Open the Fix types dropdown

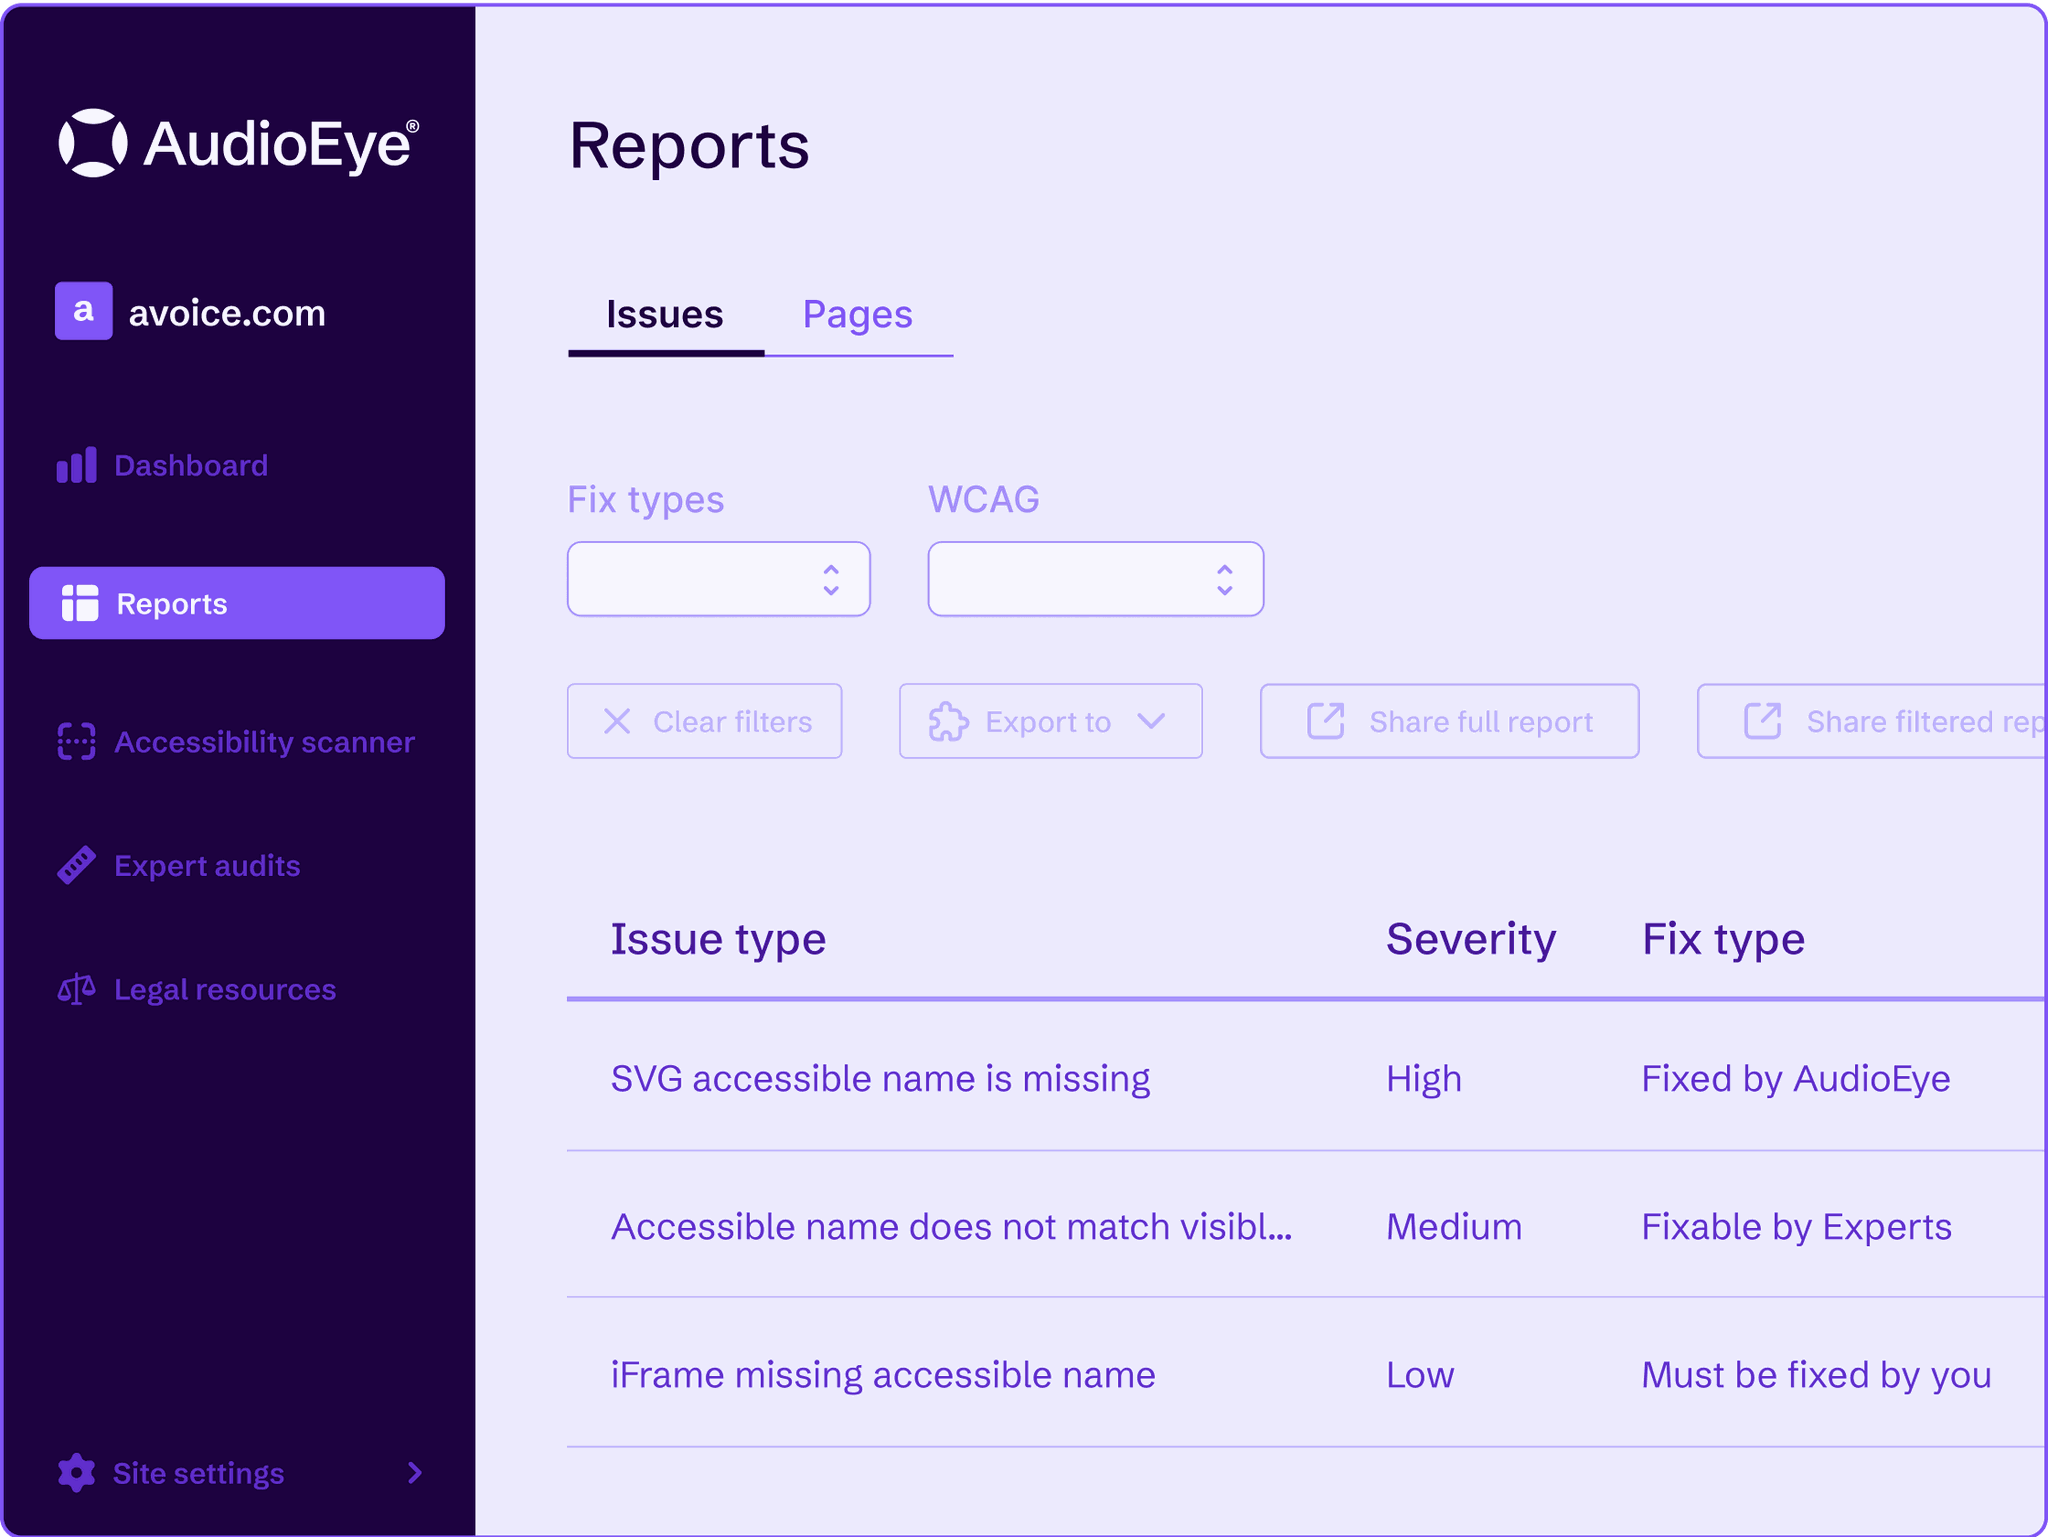718,578
